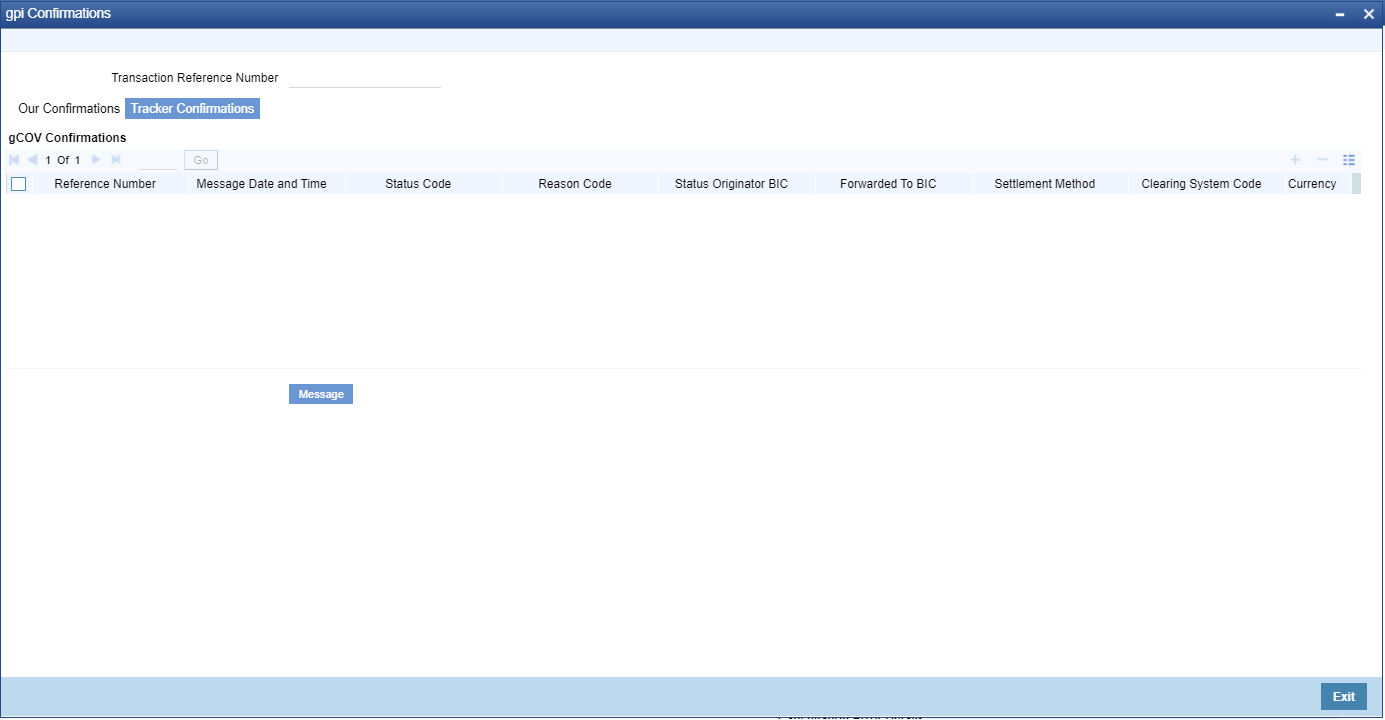This screenshot has width=1385, height=720.
Task: Open the Tracker Confirmations tab
Action: (x=192, y=108)
